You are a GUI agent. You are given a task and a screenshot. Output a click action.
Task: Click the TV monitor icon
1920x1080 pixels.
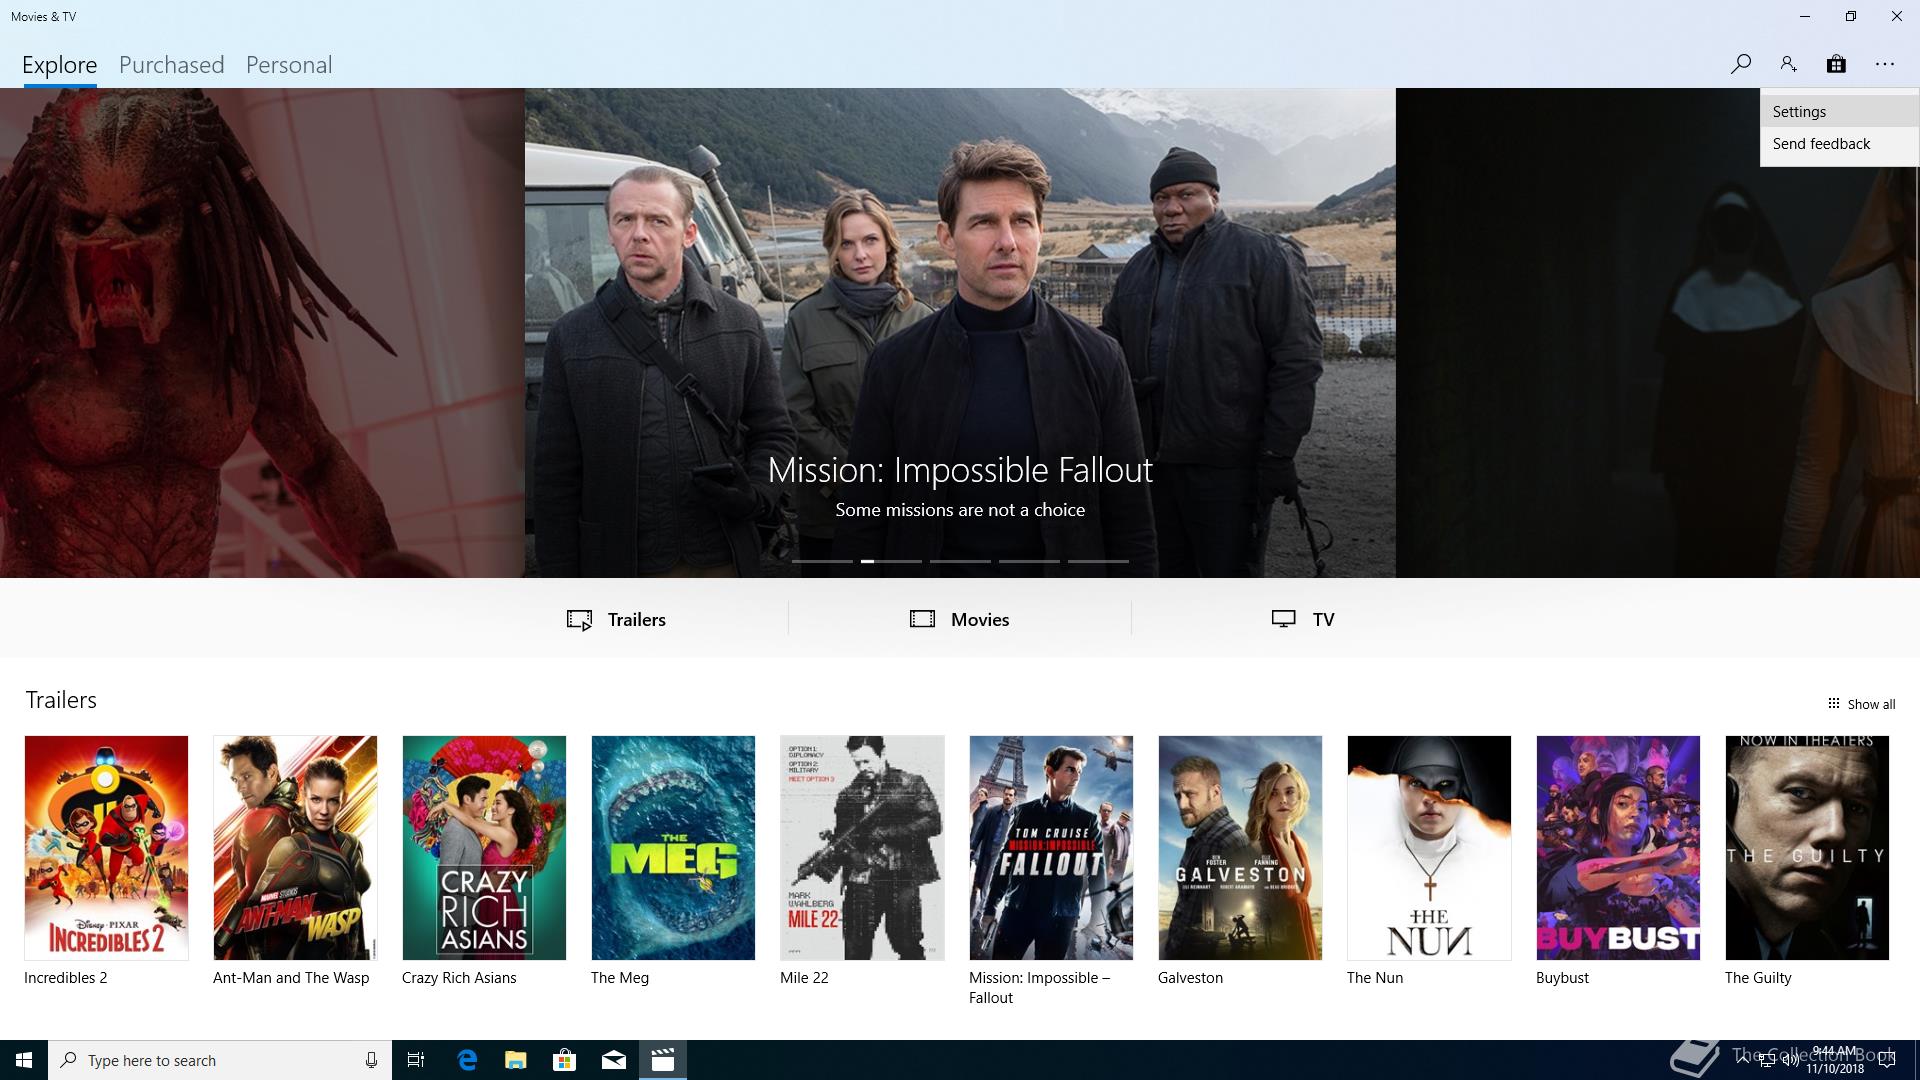1283,619
